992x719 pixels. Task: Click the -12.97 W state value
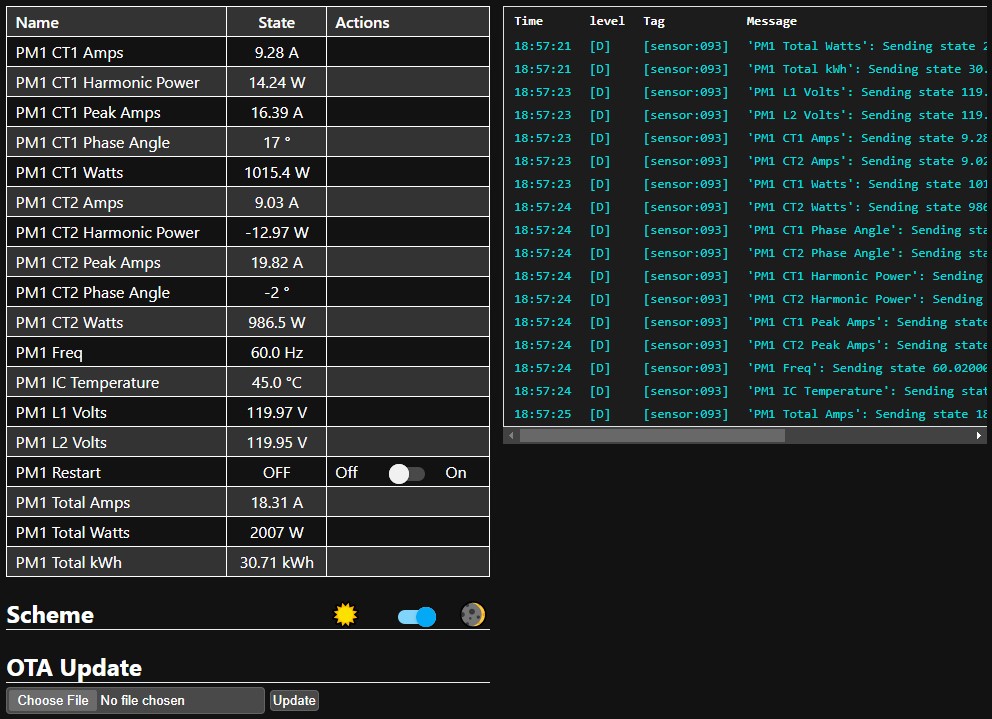[x=277, y=233]
